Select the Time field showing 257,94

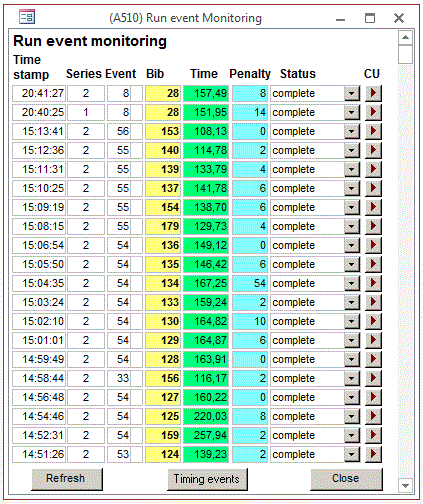point(206,435)
